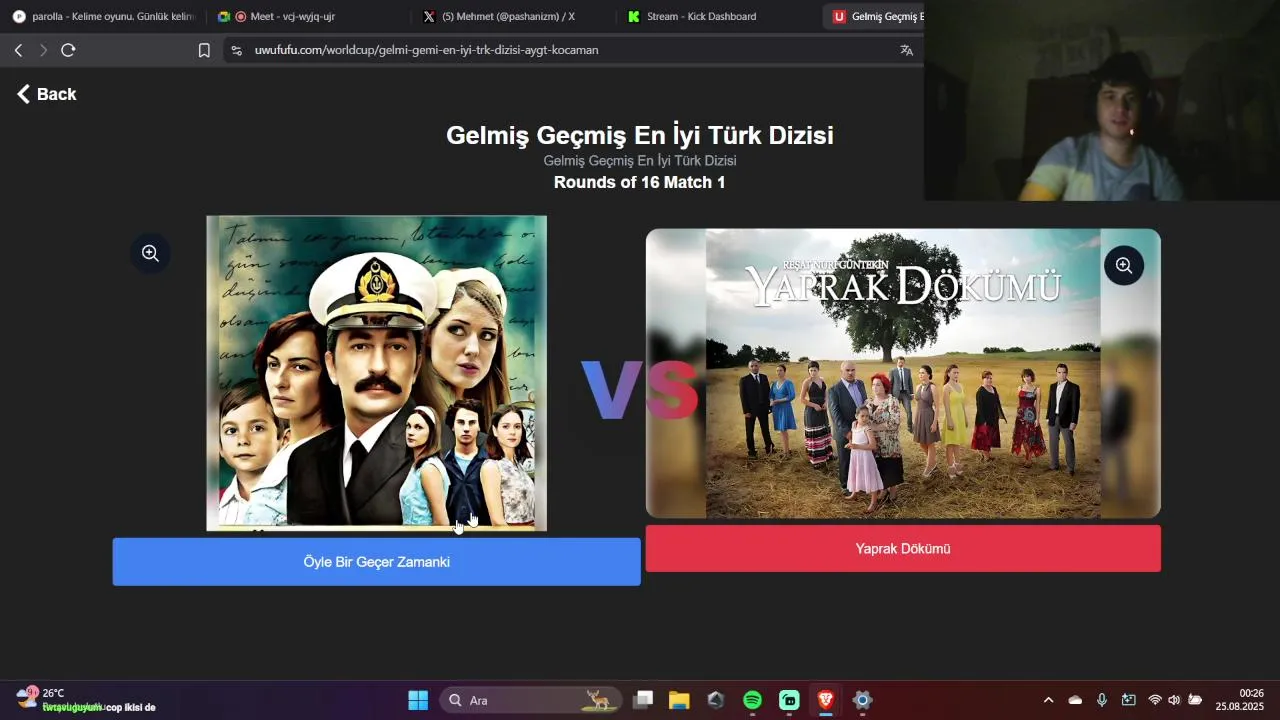
Task: Go back in browser history
Action: pos(18,50)
